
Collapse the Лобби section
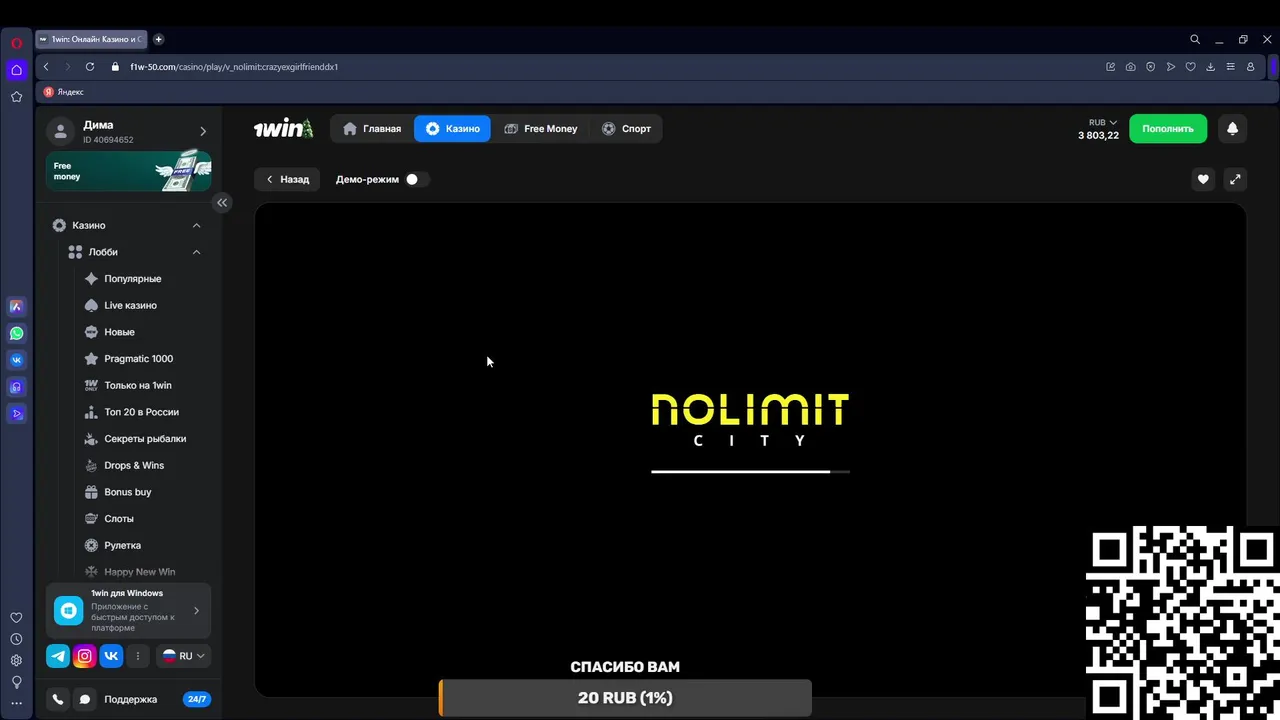(x=196, y=252)
